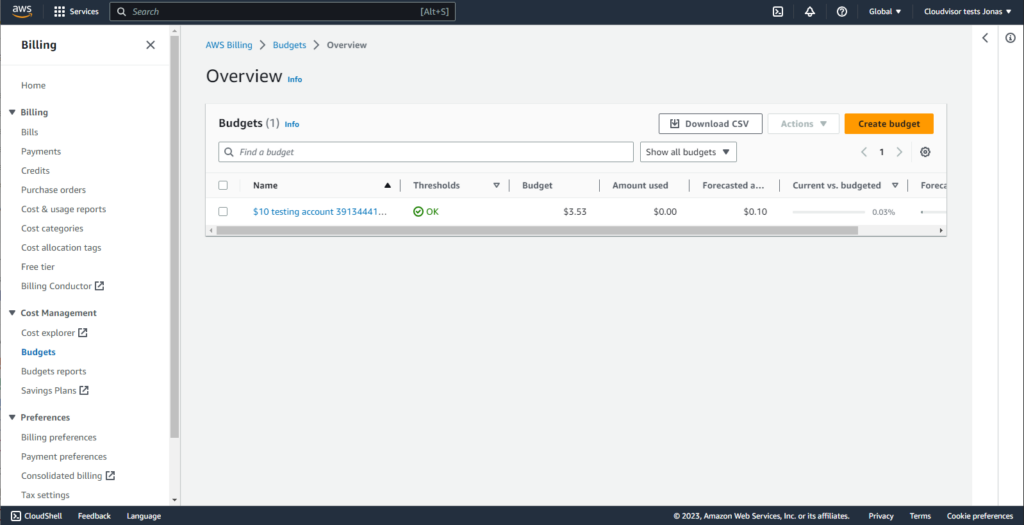
Task: Collapse the right side help panel arrow
Action: pyautogui.click(x=985, y=38)
